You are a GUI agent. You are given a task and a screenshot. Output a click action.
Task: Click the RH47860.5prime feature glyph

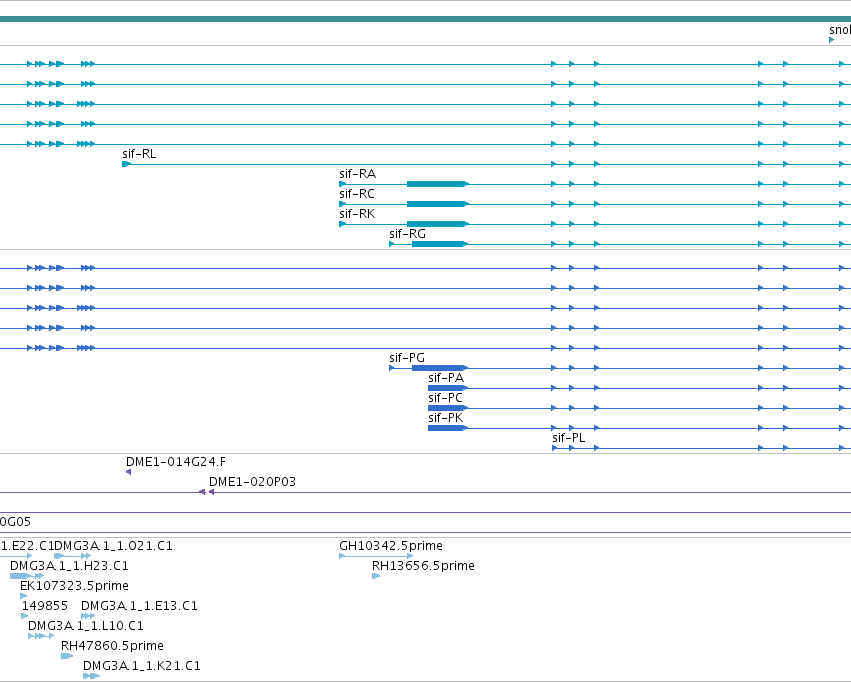(67, 657)
